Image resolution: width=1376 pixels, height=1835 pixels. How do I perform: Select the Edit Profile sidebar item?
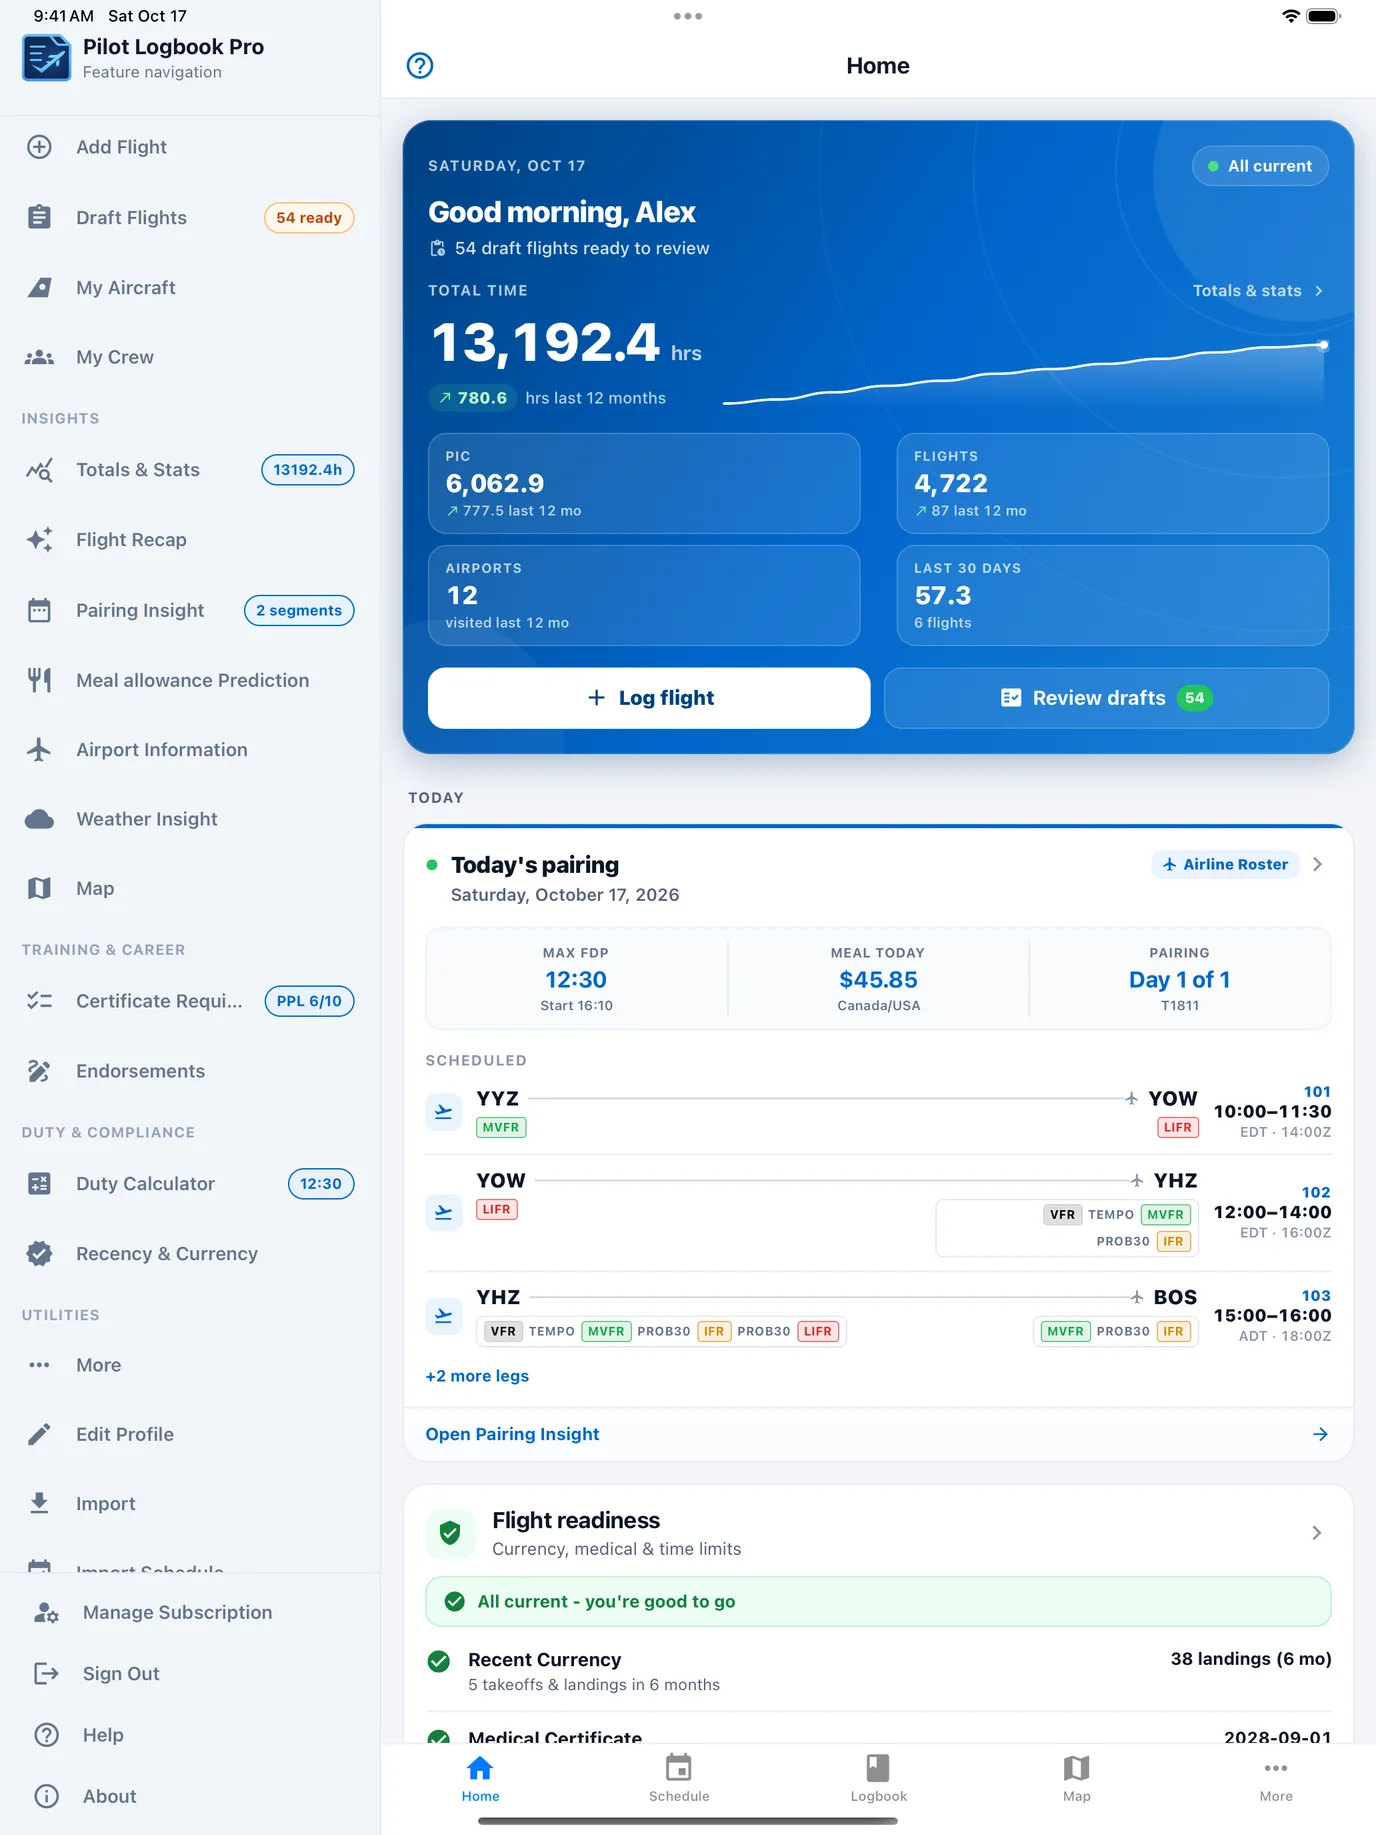[x=190, y=1434]
